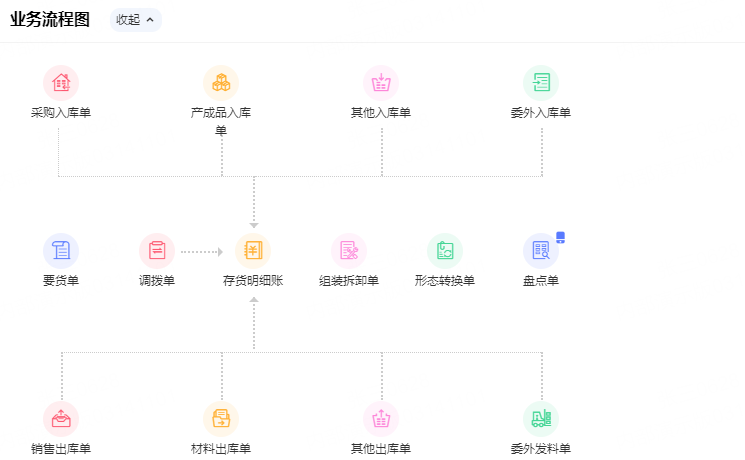Click the 销售出库单 label
The height and width of the screenshot is (460, 745).
point(61,449)
